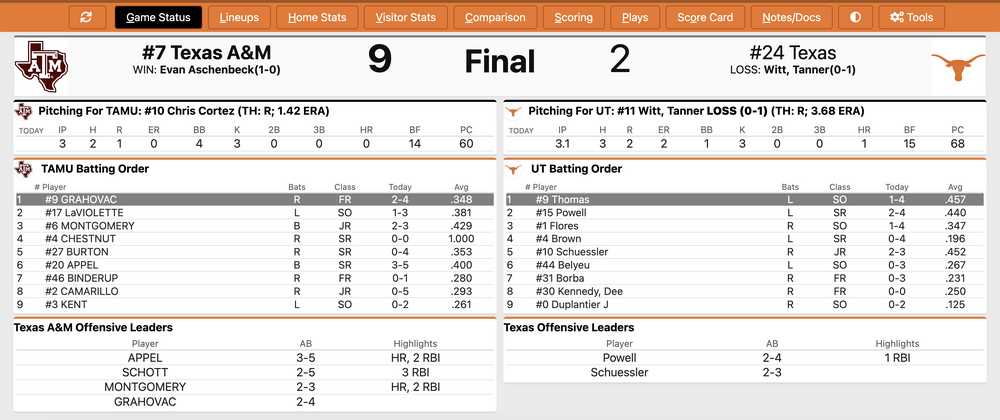Screen dimensions: 1000x420
Task: Click the Comparison button
Action: 495,17
